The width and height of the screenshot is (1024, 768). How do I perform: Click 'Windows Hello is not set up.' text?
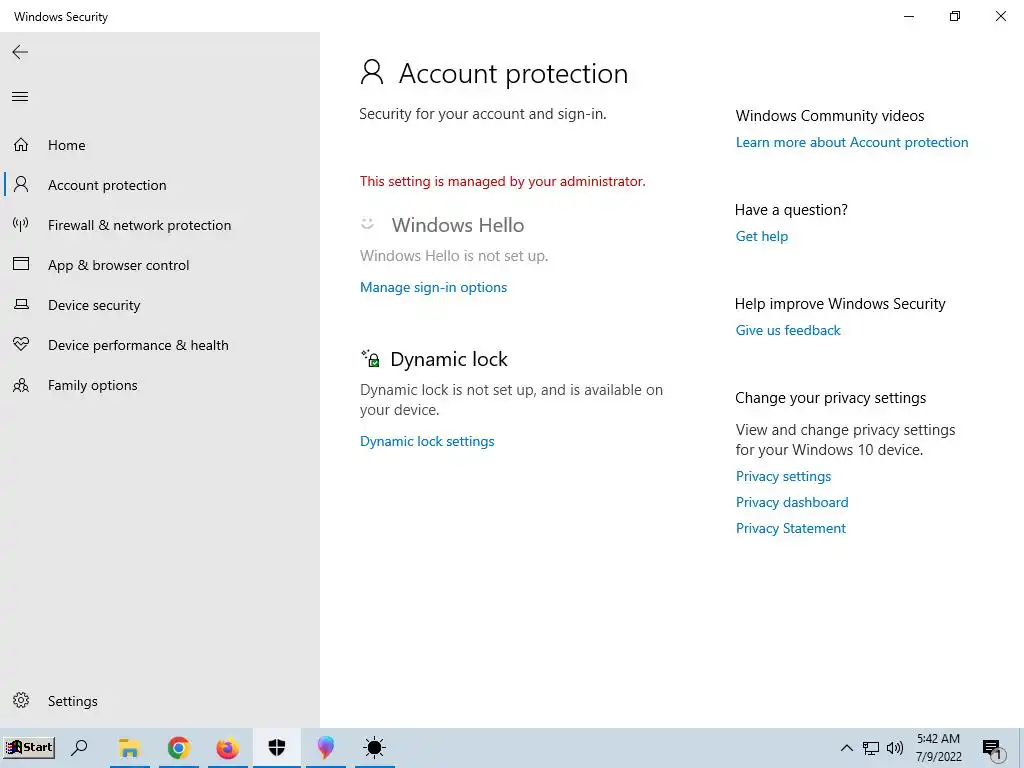click(454, 256)
